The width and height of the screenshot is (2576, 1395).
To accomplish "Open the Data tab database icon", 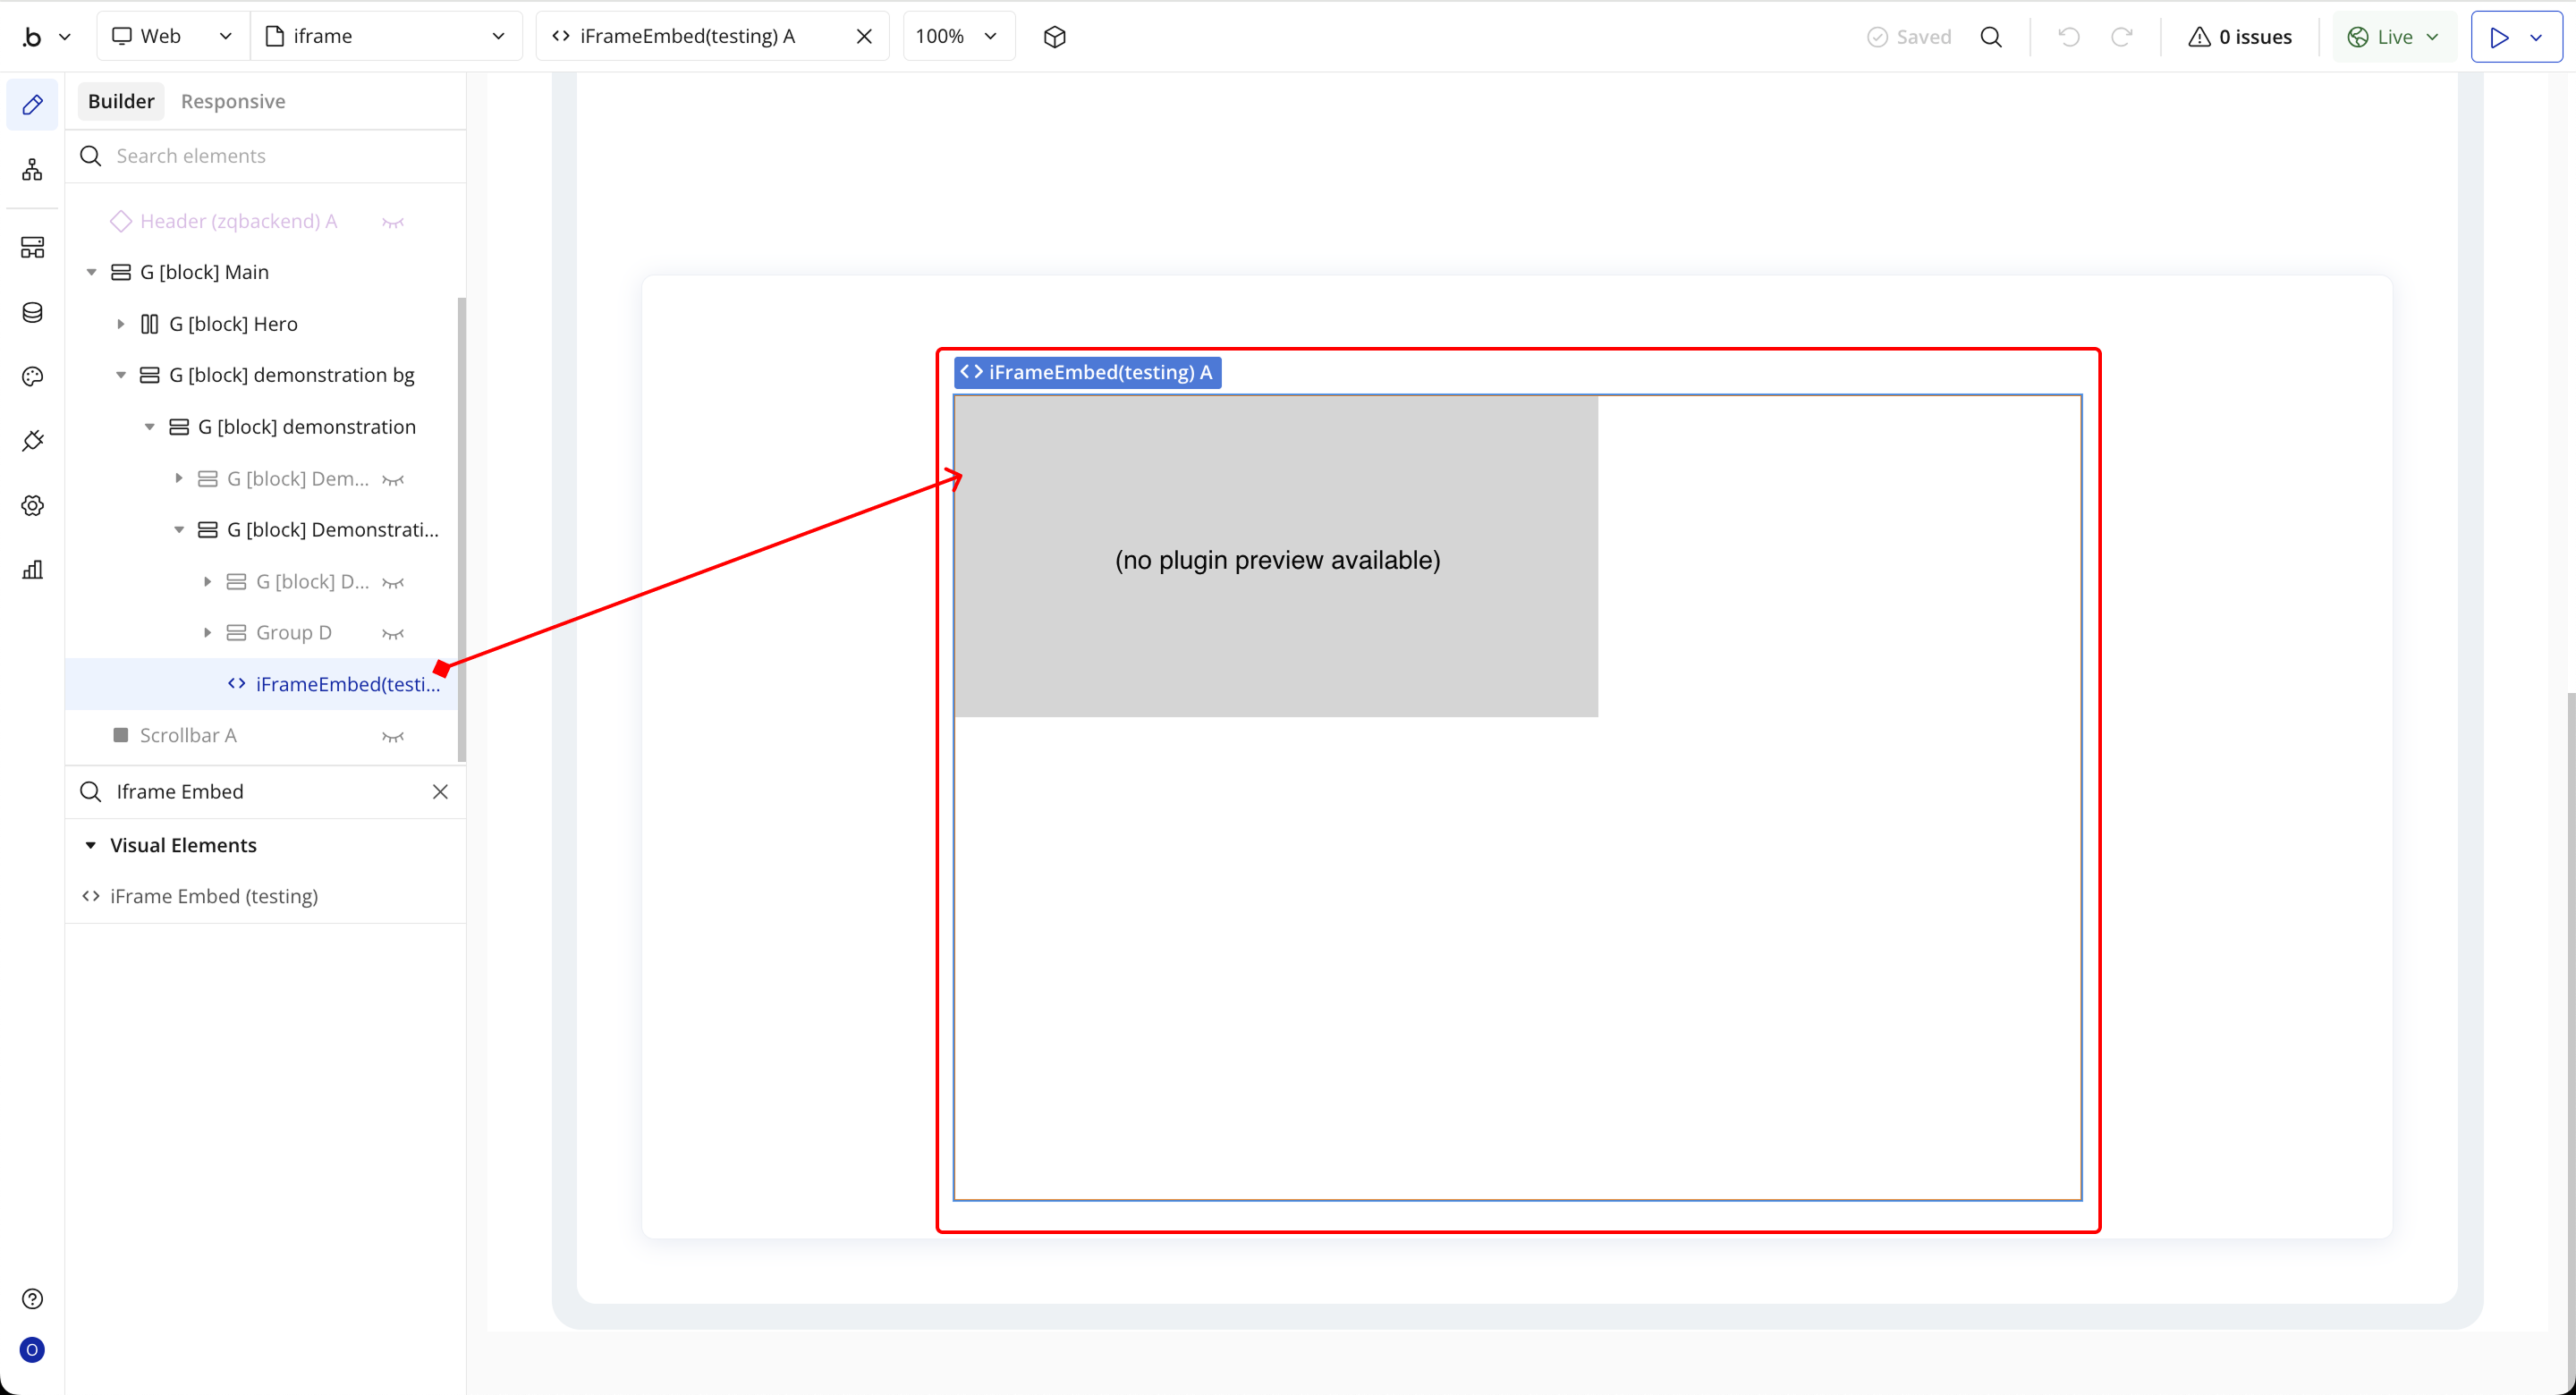I will click(32, 313).
